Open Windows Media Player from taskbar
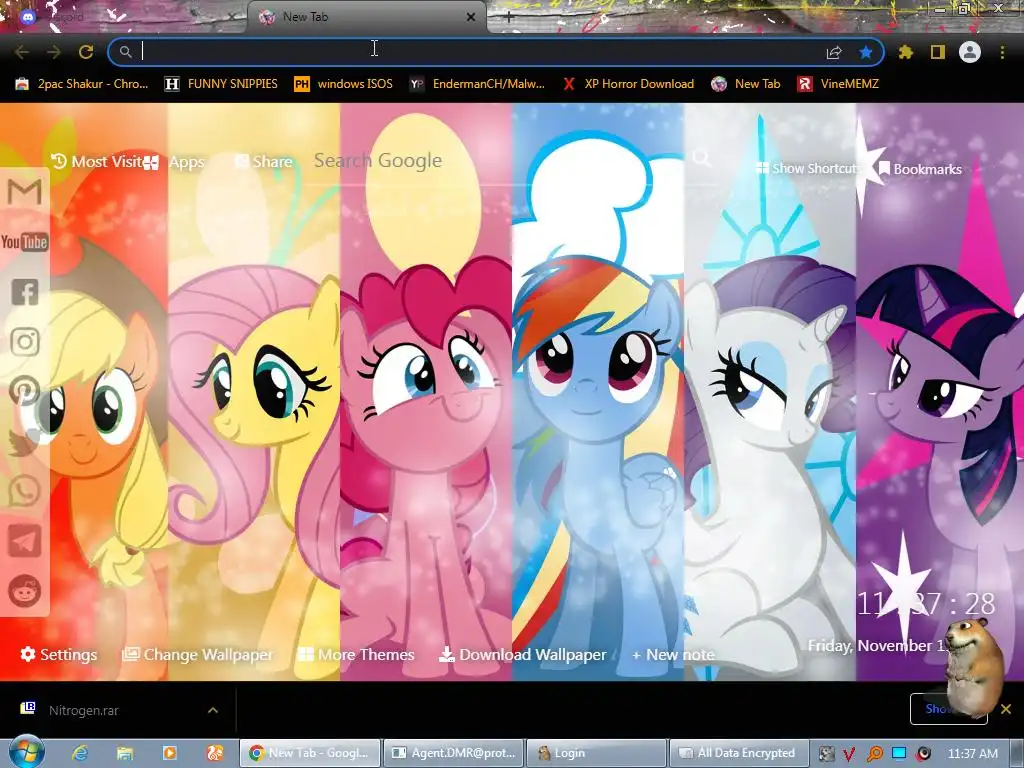This screenshot has height=768, width=1024. (170, 753)
